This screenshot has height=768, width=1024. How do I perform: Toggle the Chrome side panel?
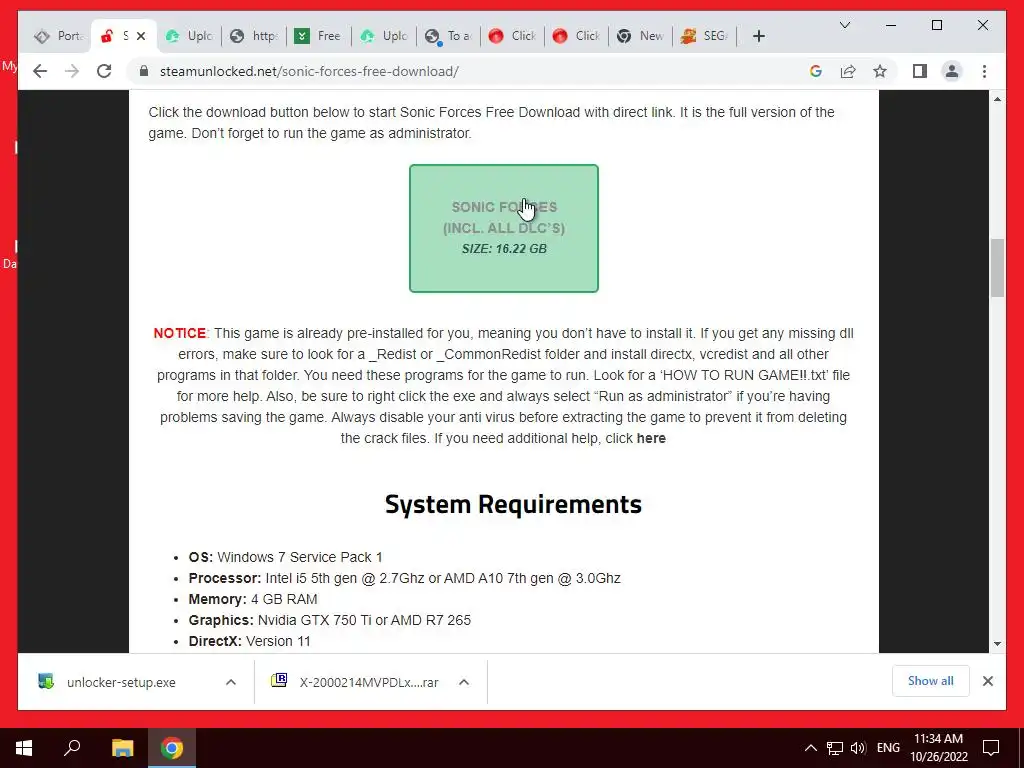pos(920,71)
